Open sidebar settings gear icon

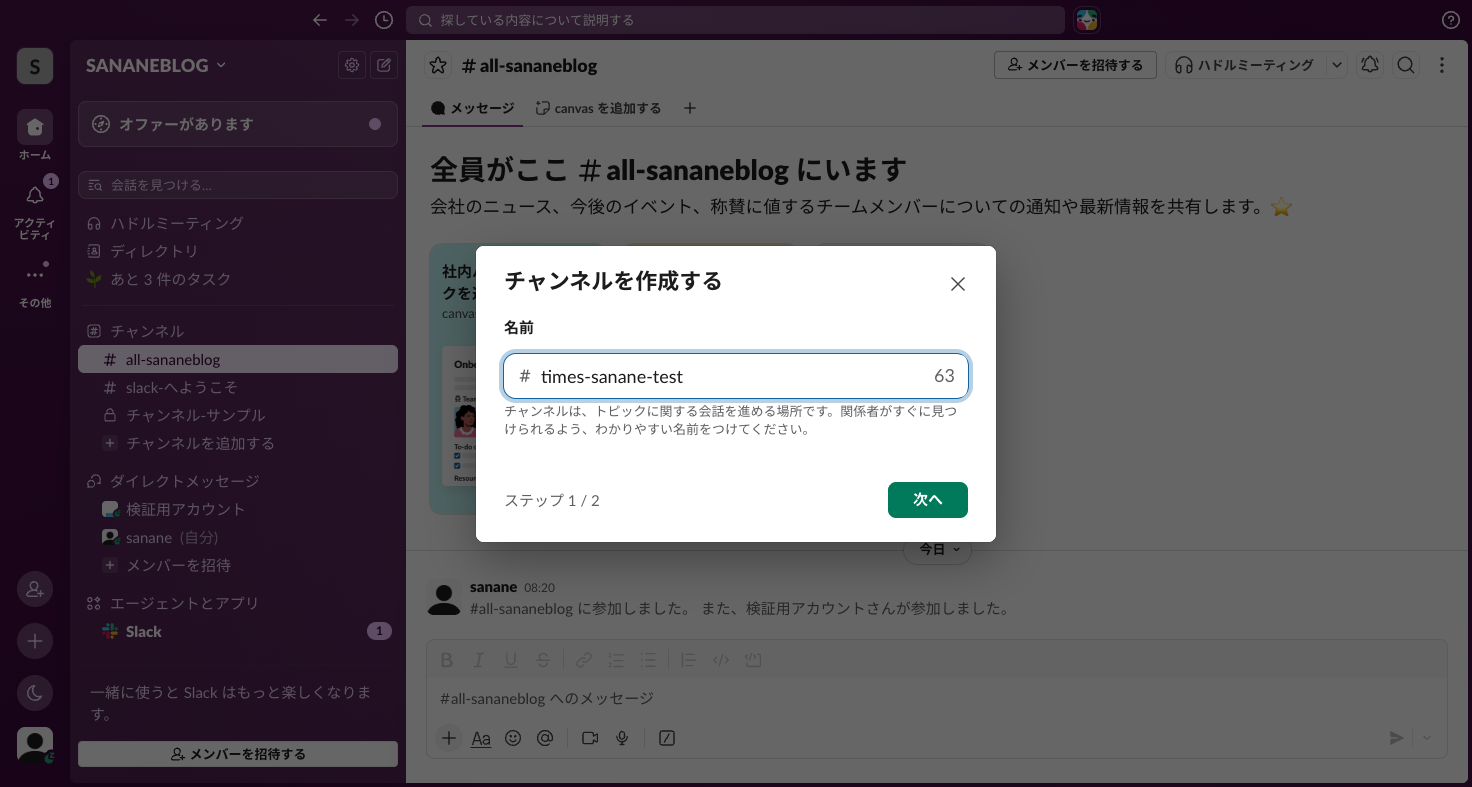tap(352, 65)
